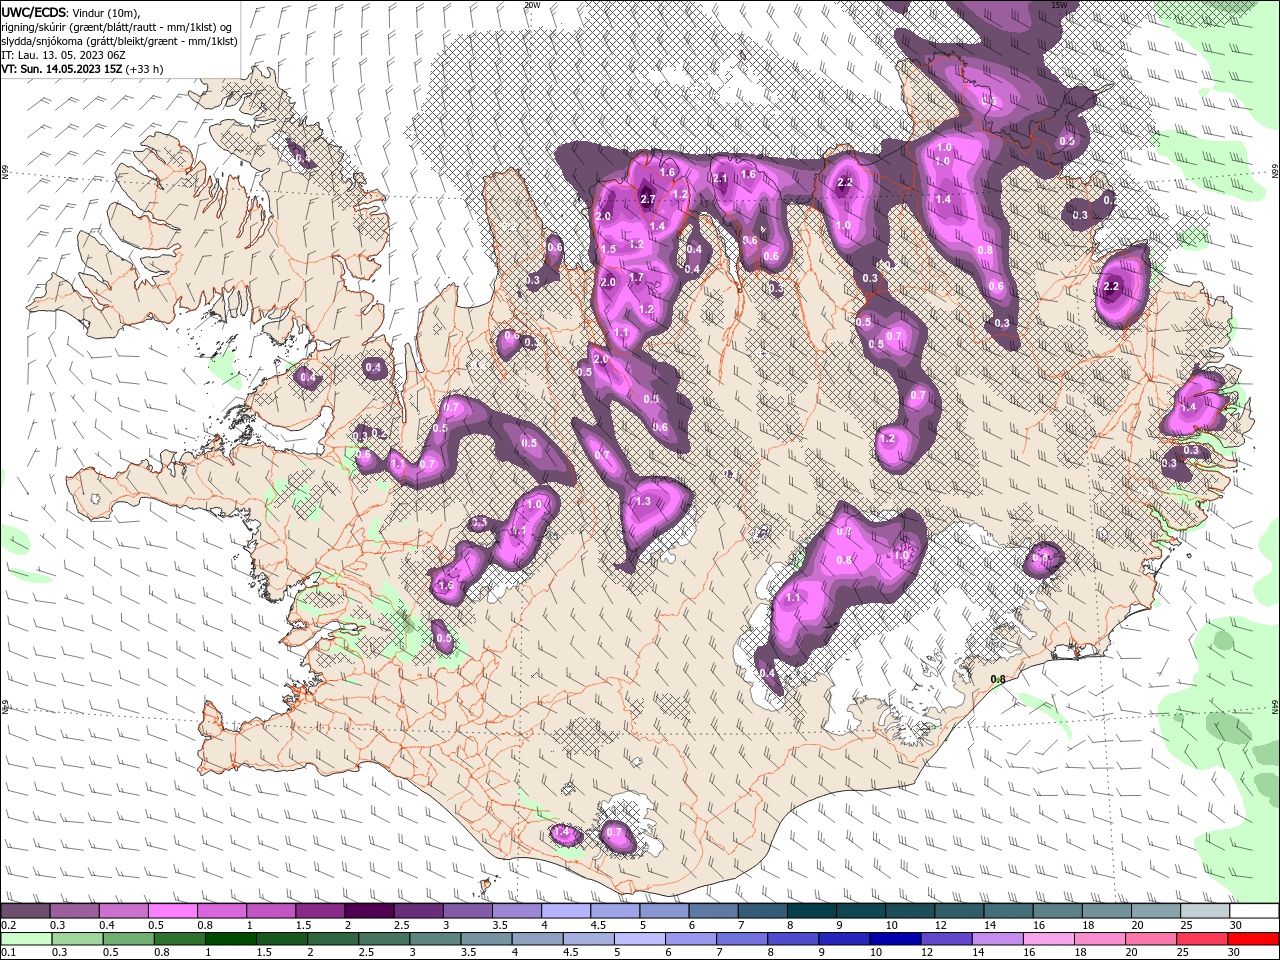Click the 'slydda/snjókoma' legend description line
1280x960 pixels.
[x=119, y=41]
